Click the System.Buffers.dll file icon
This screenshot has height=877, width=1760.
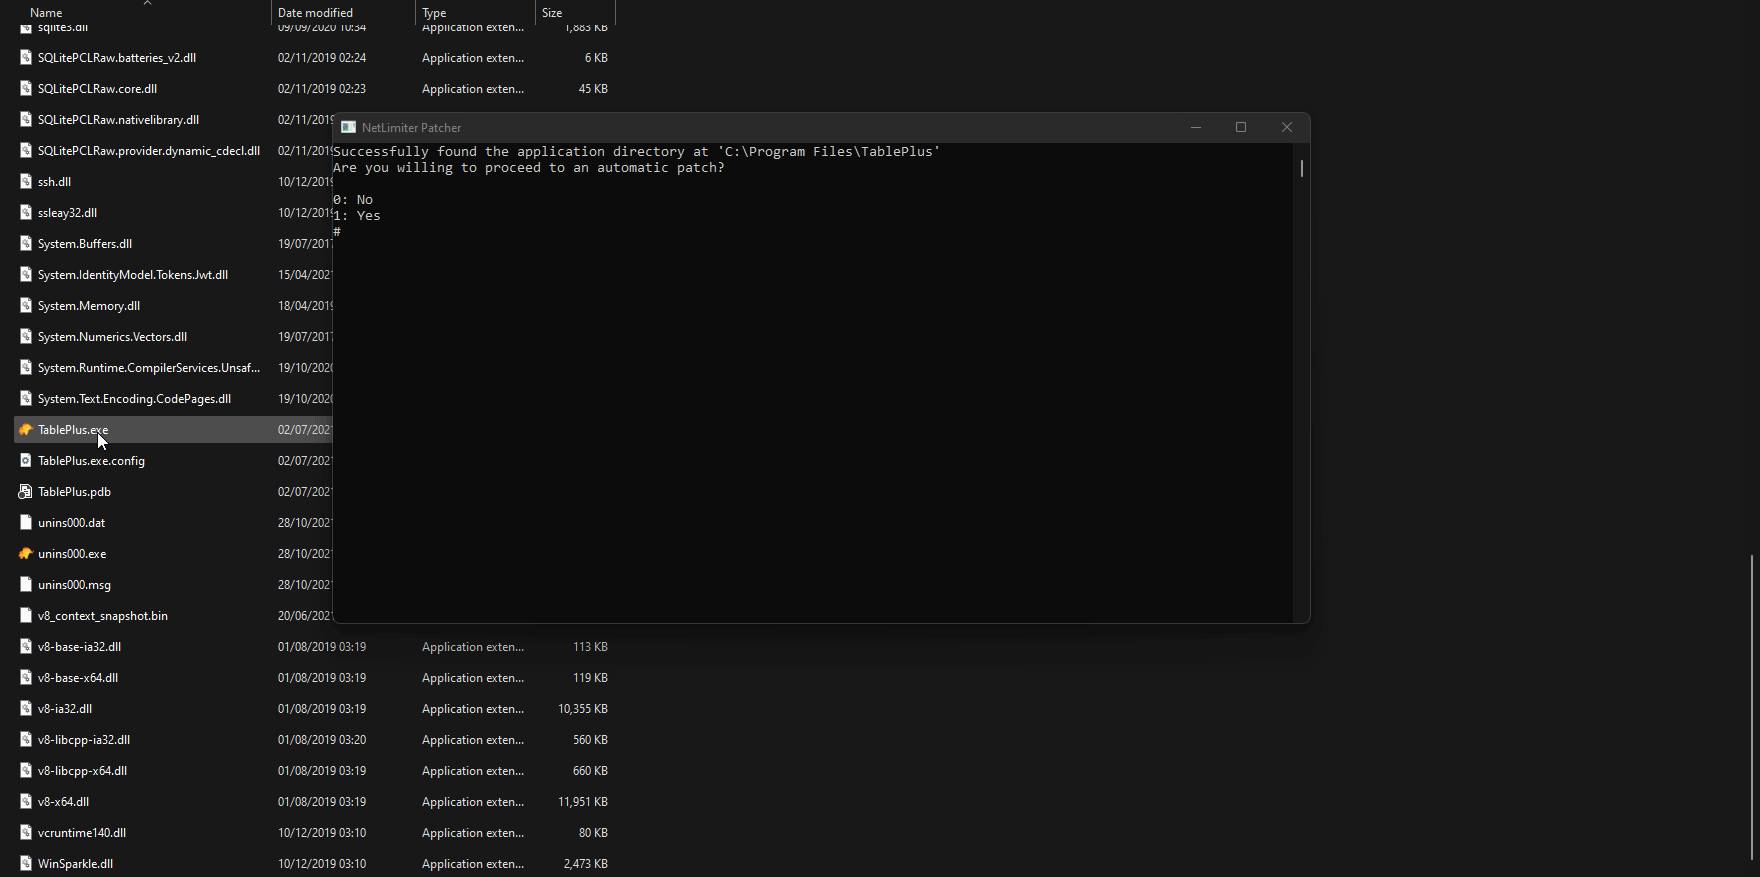26,244
